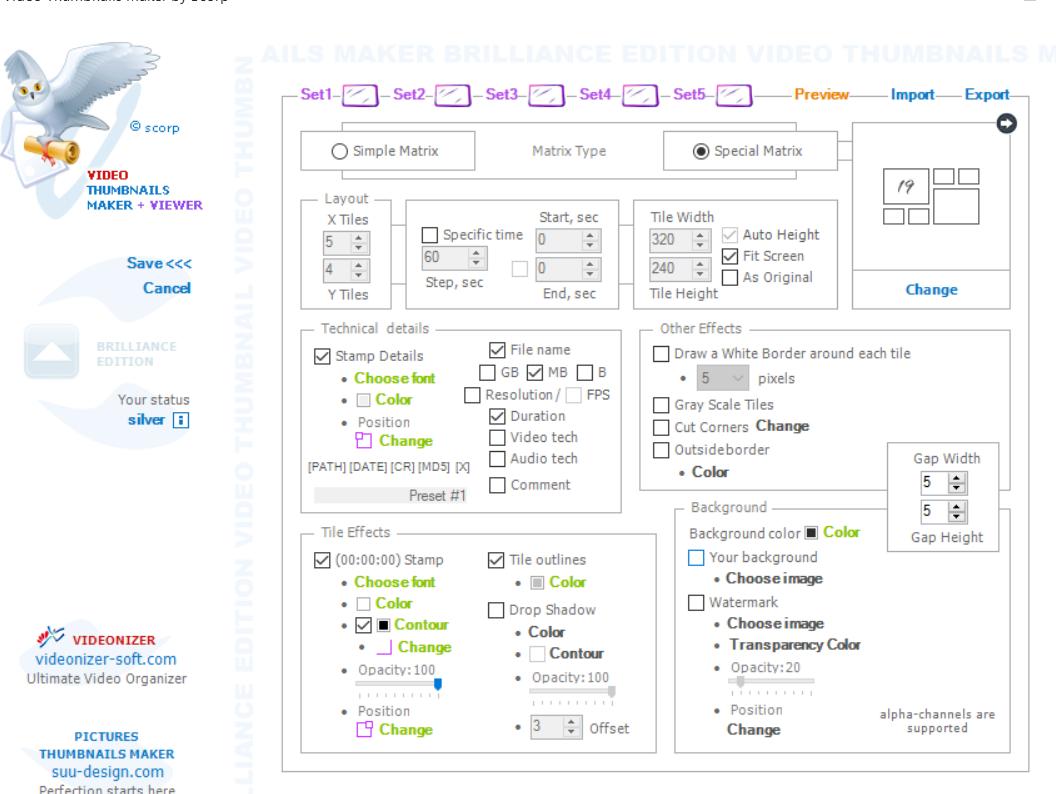1056x794 pixels.
Task: Enable the Gray Scale Tiles checkbox
Action: (x=661, y=405)
